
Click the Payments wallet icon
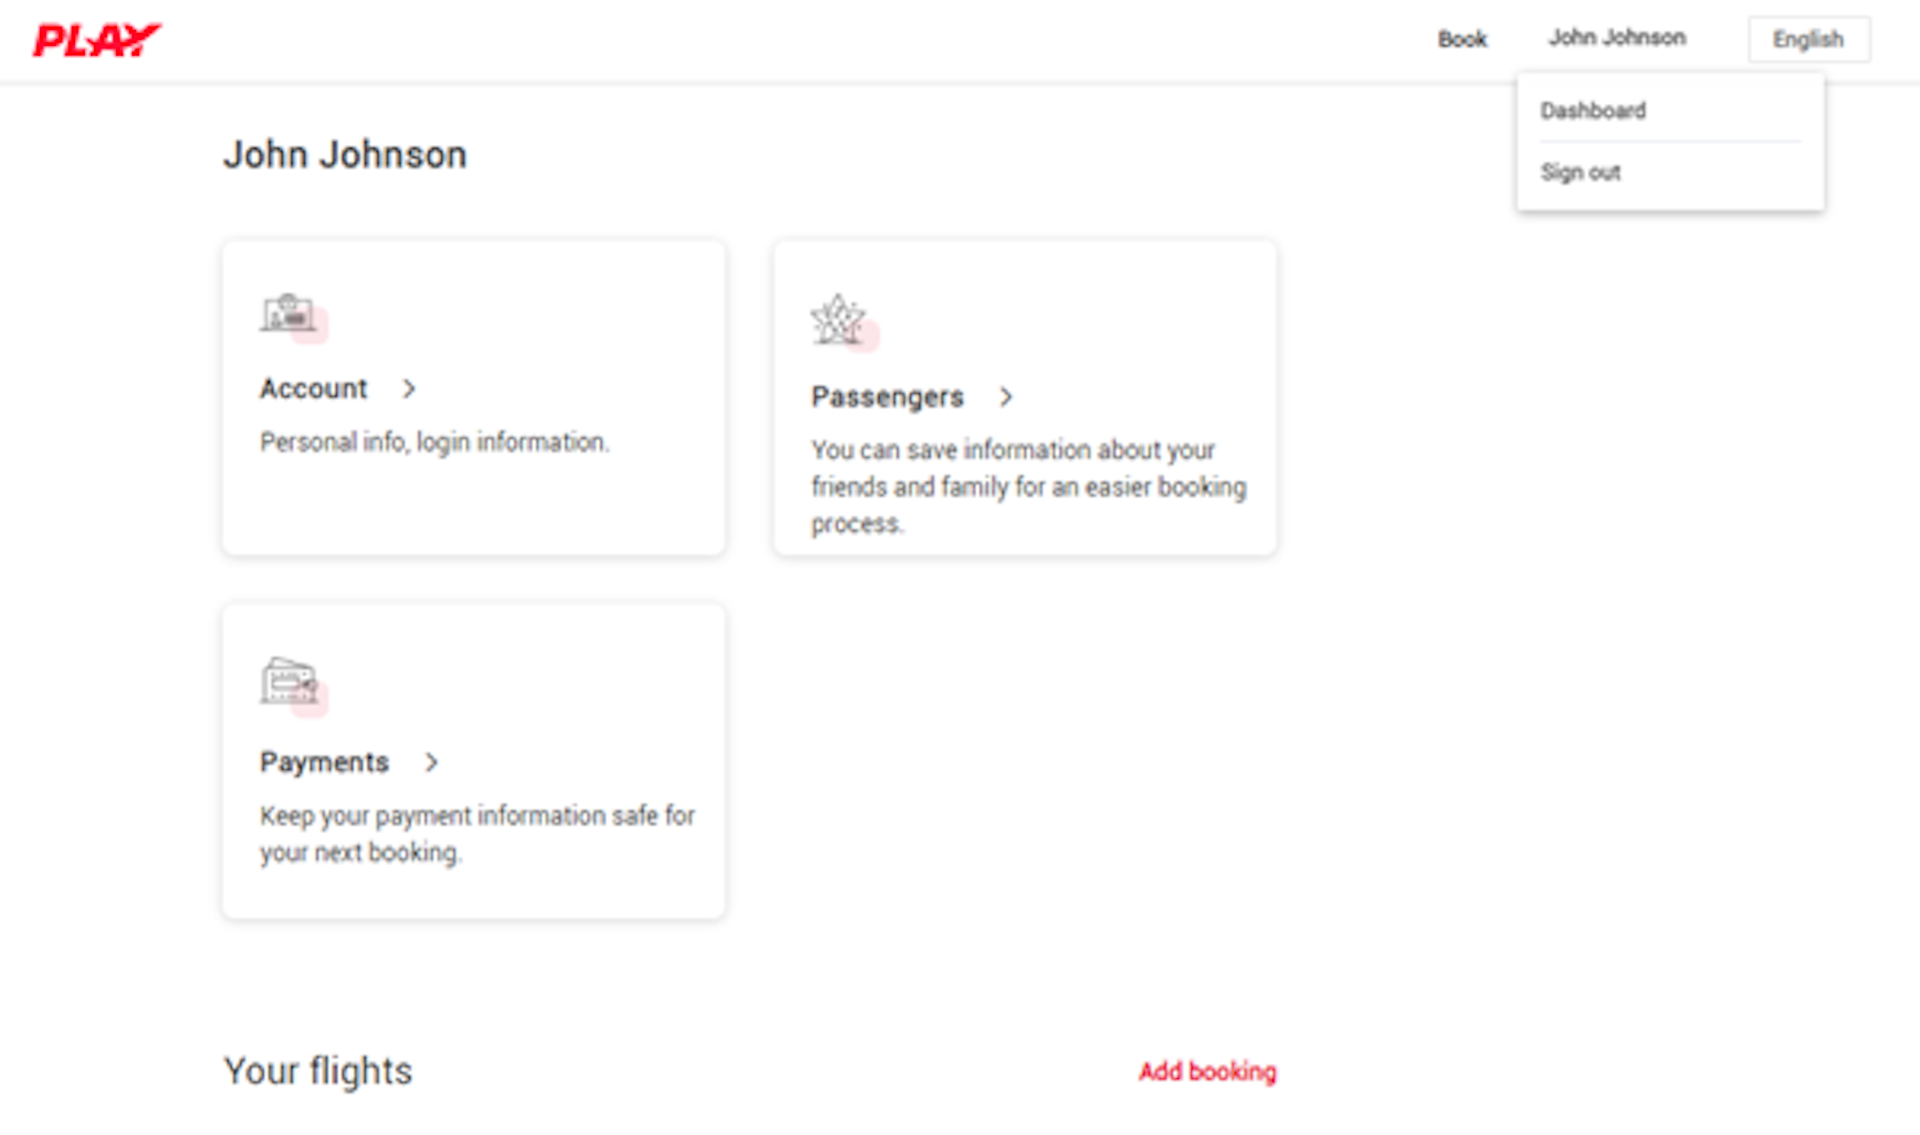point(292,684)
